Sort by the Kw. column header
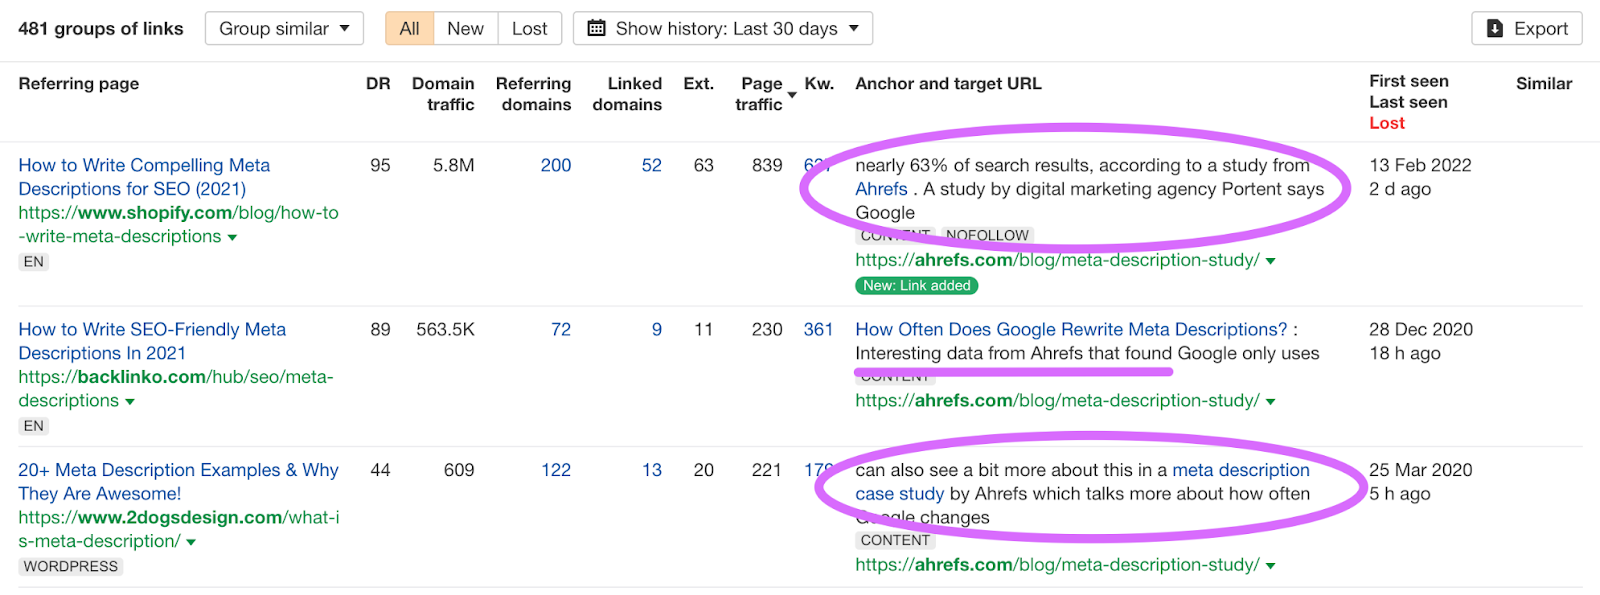 (x=819, y=84)
